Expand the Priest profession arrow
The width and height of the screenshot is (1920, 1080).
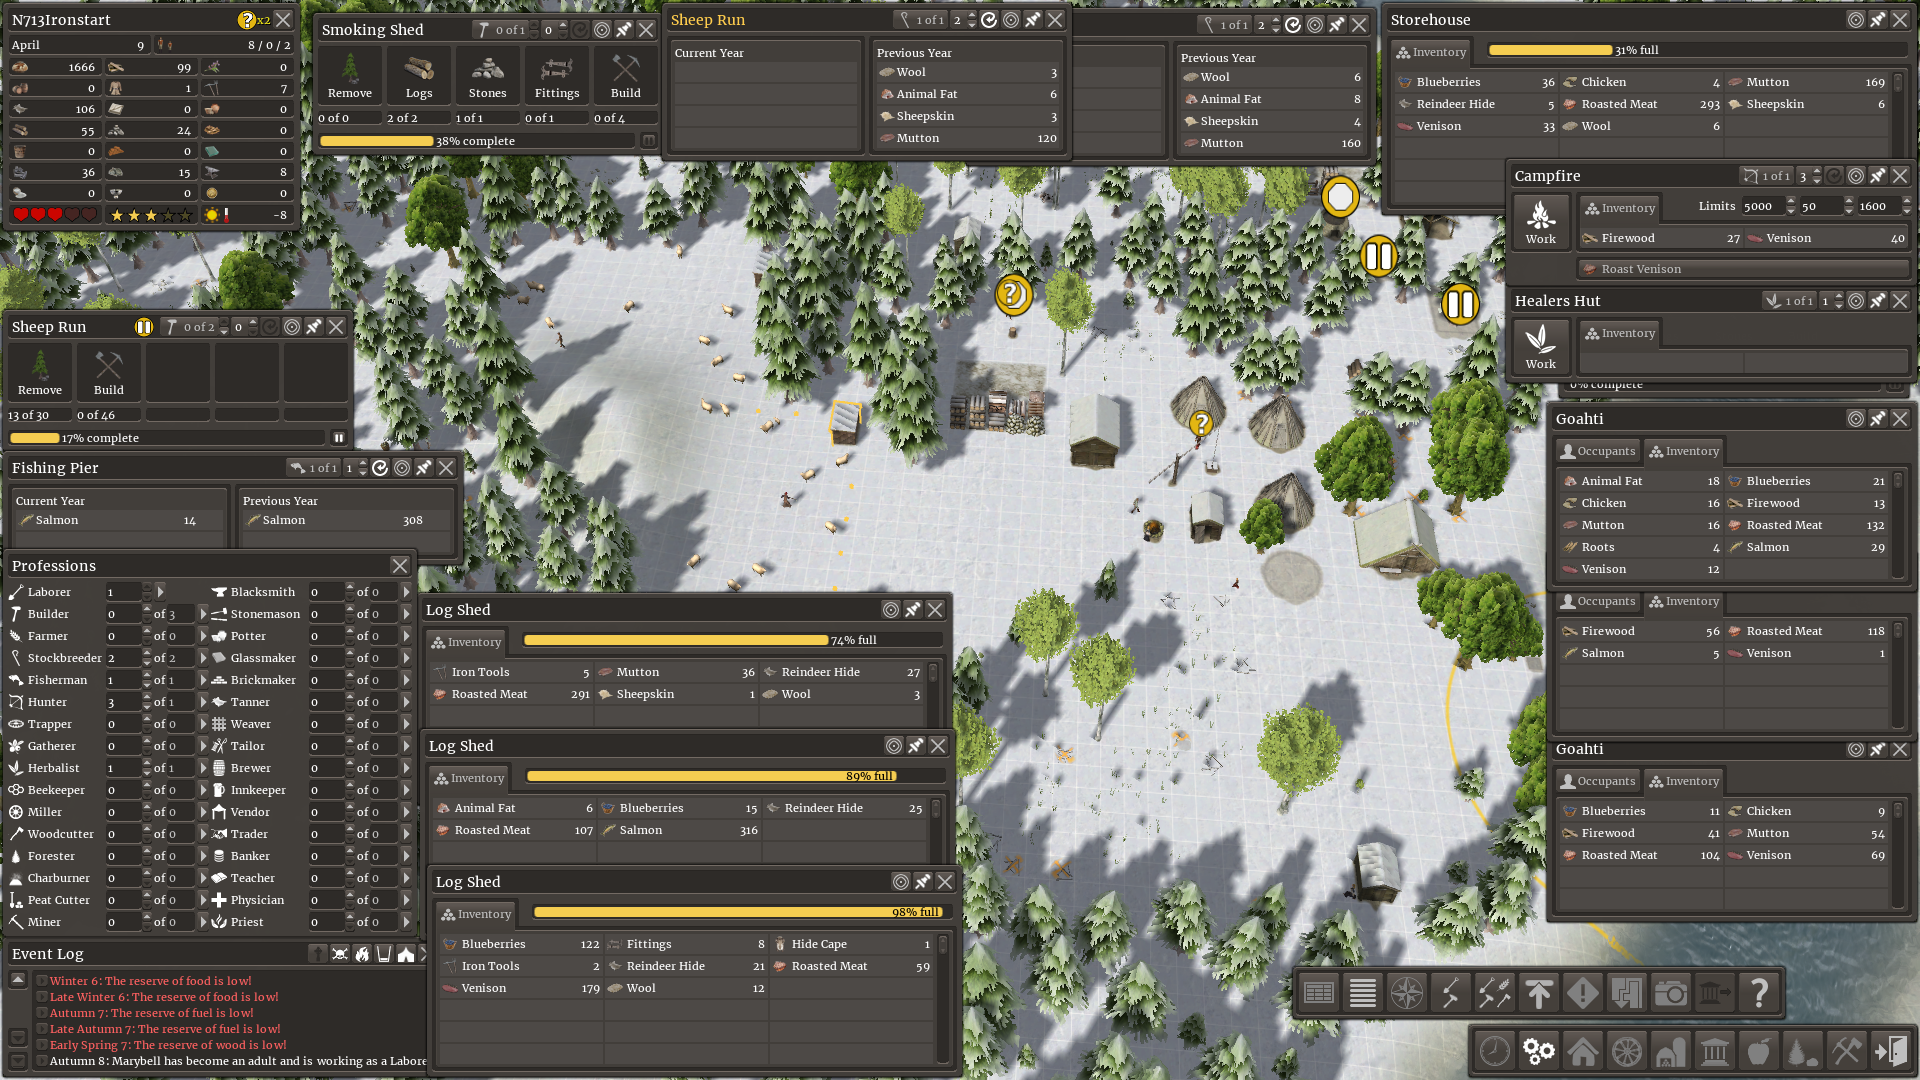406,922
